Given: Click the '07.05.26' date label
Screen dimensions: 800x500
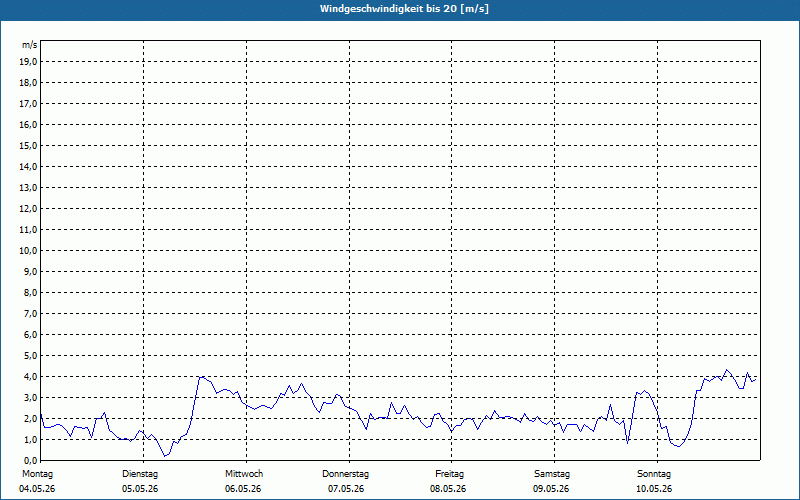Looking at the screenshot, I should click(346, 489).
